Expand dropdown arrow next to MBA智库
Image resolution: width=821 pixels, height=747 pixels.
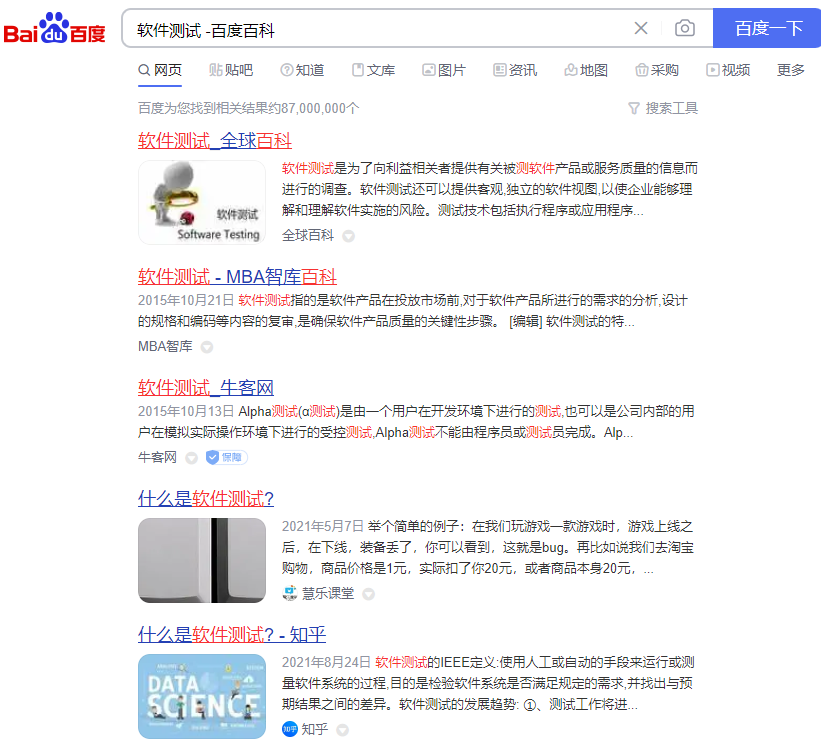(207, 348)
